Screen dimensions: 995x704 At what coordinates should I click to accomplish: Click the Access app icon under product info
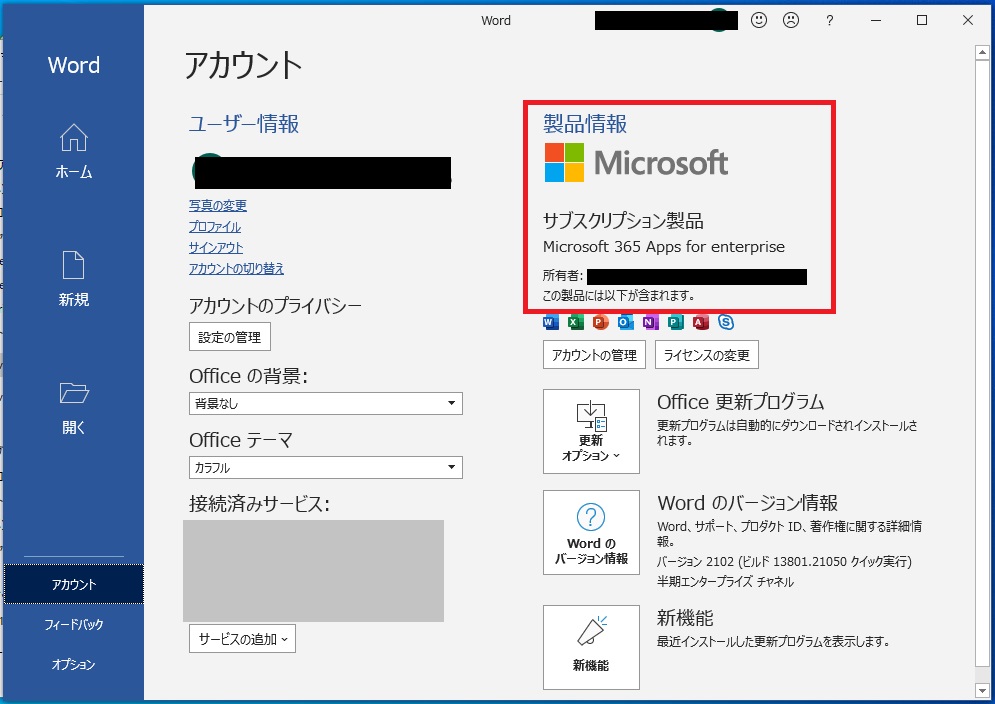pos(701,322)
